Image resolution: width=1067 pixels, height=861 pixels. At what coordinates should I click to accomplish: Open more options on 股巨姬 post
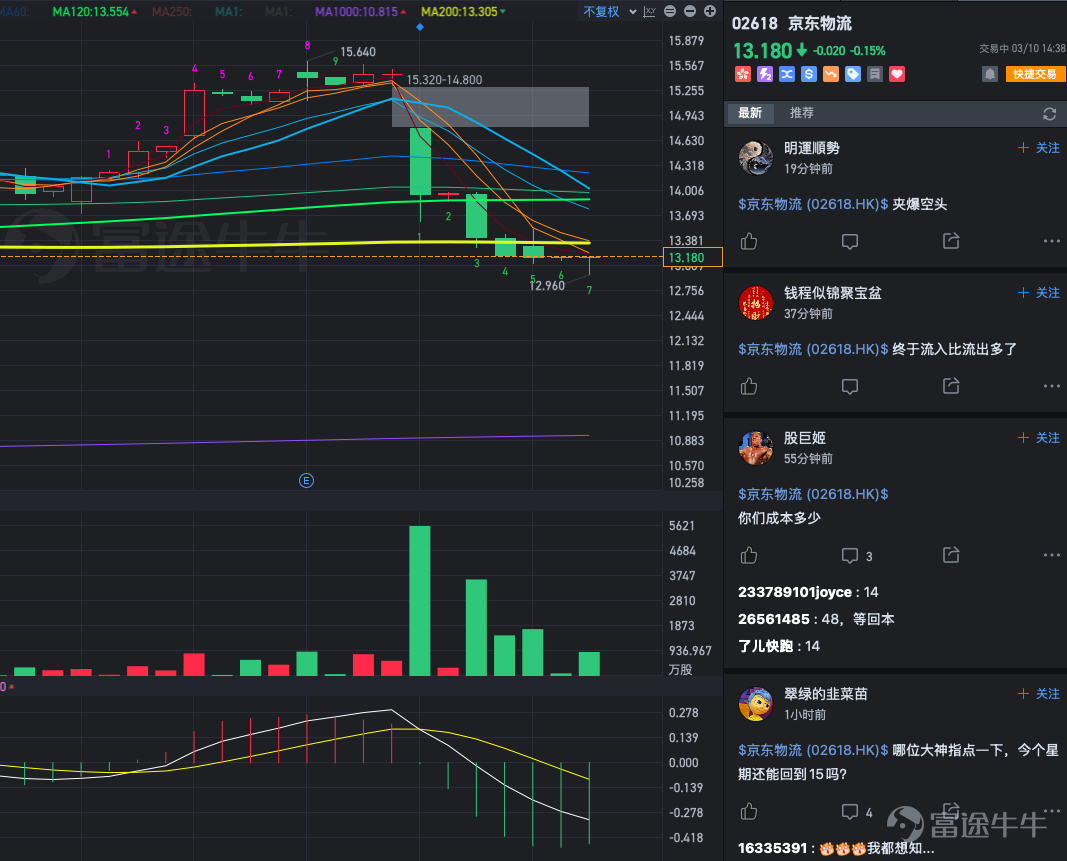click(x=1051, y=555)
